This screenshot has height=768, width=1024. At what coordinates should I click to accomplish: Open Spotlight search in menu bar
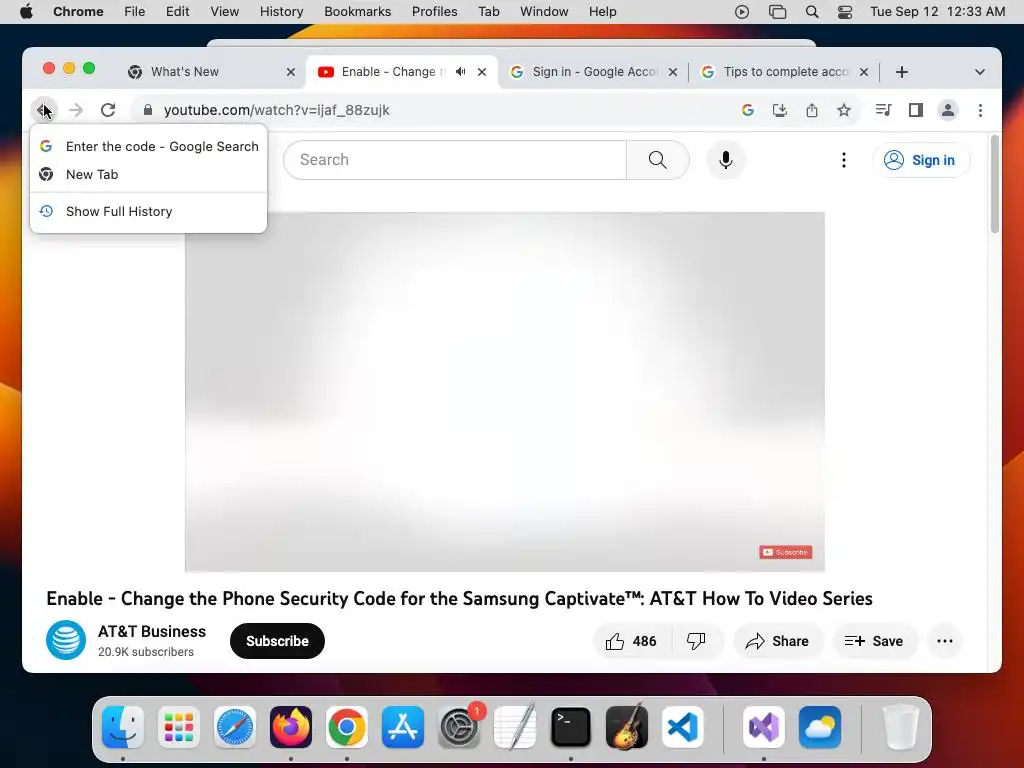point(812,12)
